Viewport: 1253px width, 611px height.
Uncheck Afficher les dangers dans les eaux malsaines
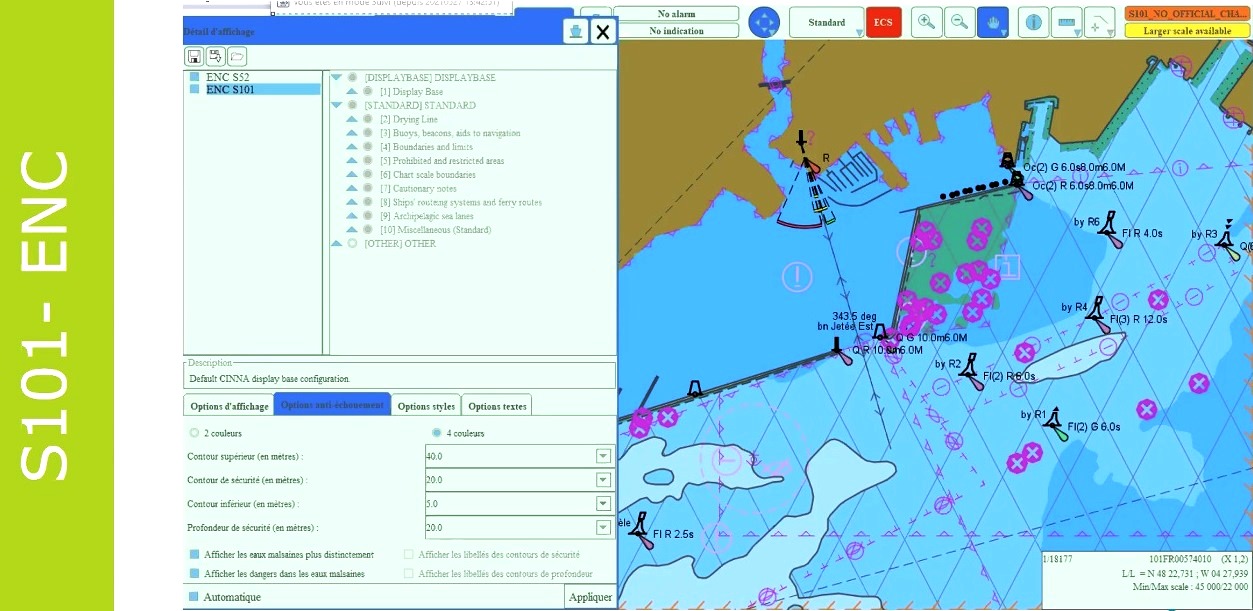point(194,573)
